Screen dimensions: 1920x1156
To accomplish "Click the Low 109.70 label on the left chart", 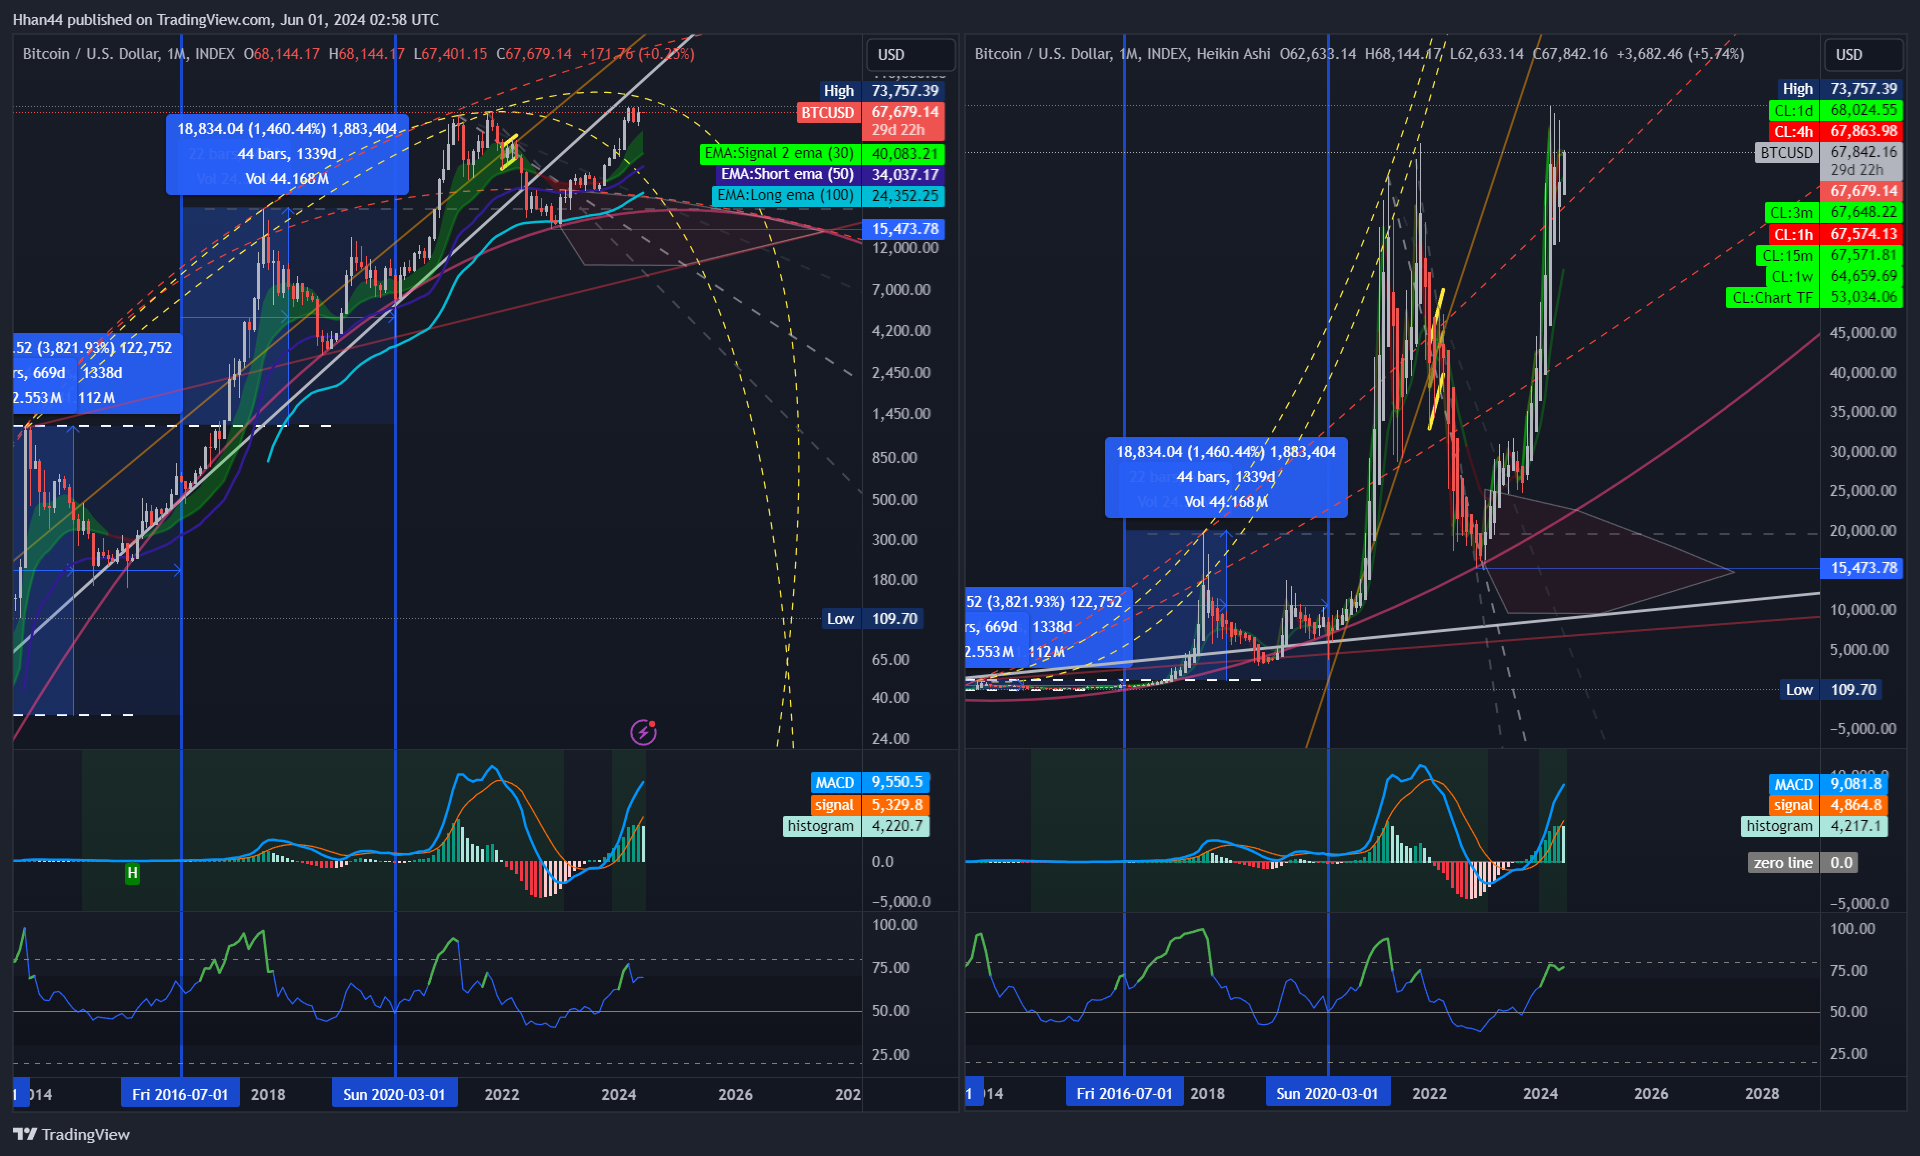I will 872,619.
